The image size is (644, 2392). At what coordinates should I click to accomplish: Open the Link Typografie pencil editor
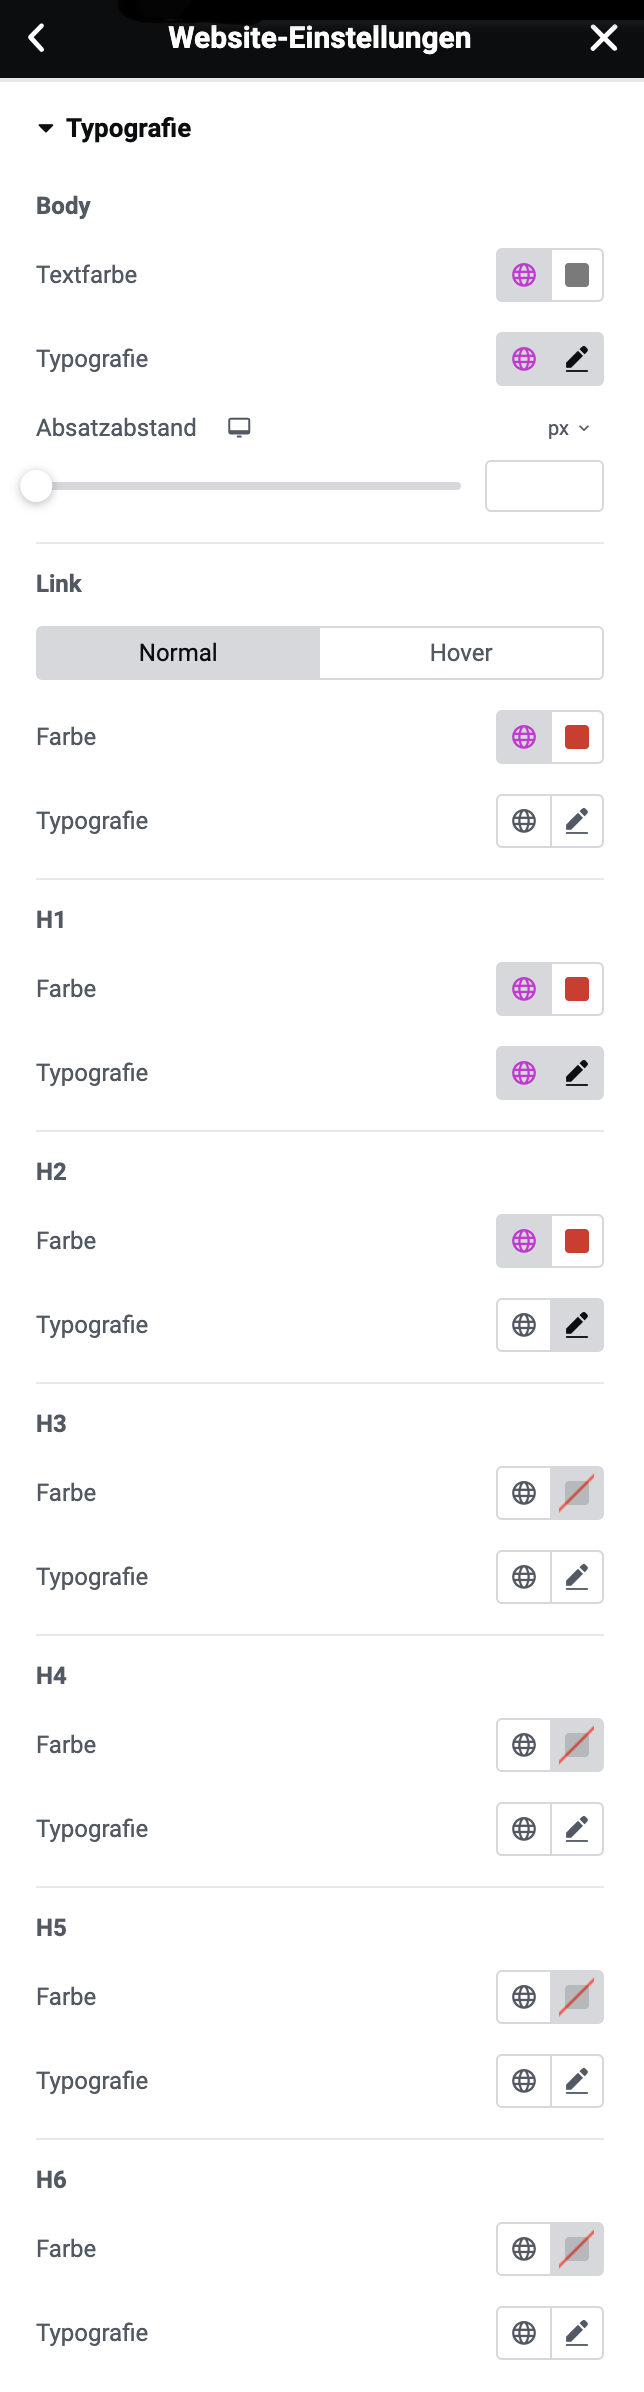[577, 821]
